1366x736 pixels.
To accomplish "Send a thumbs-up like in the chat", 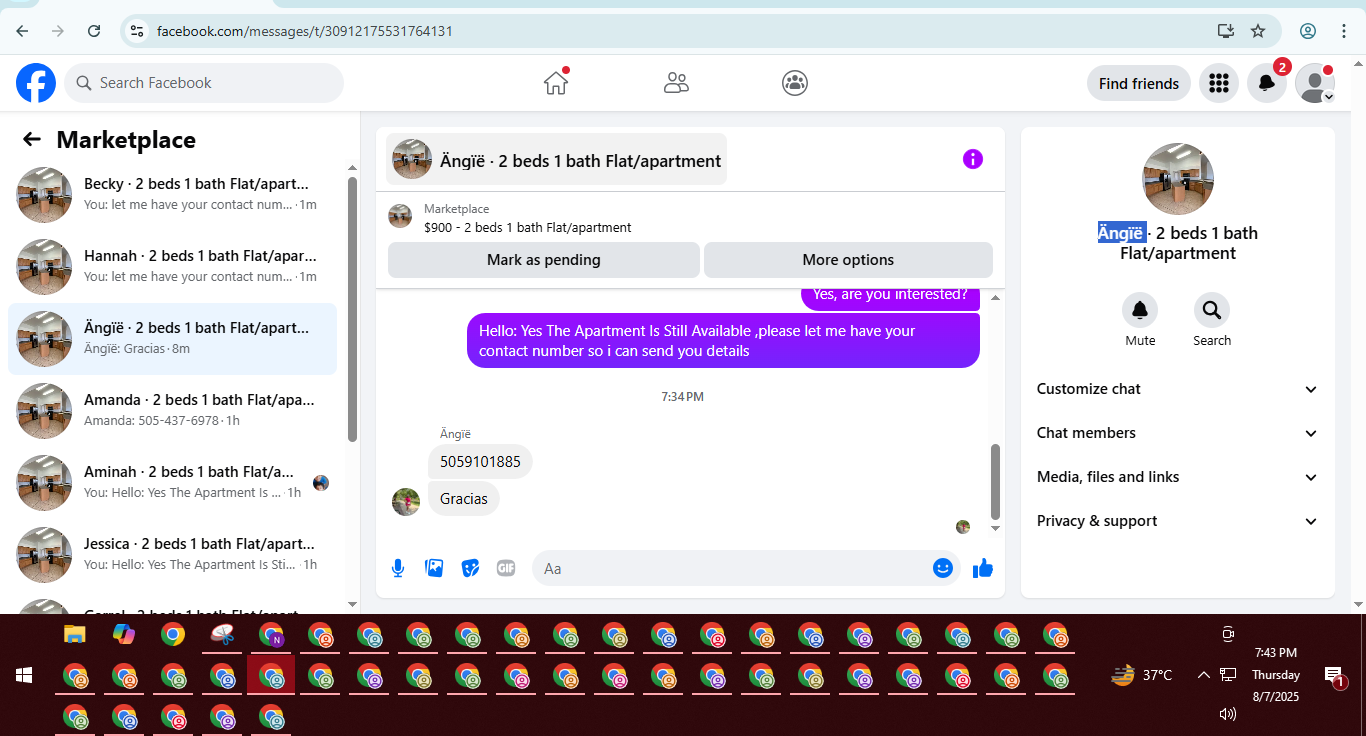I will 983,568.
